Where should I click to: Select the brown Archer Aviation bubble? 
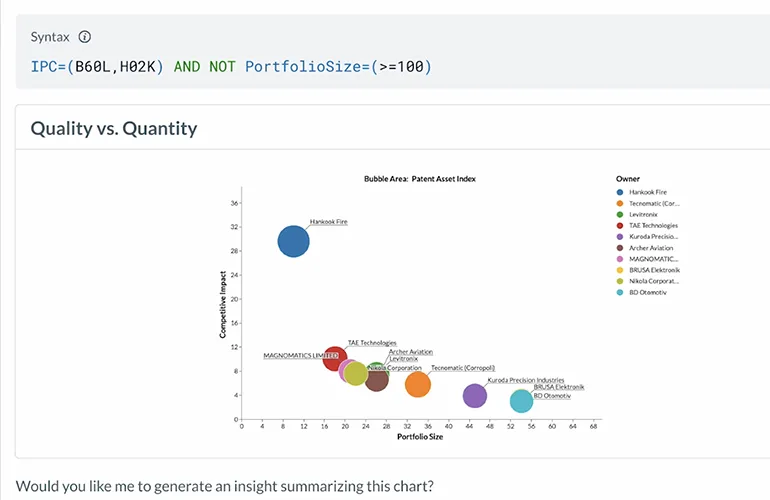[378, 380]
